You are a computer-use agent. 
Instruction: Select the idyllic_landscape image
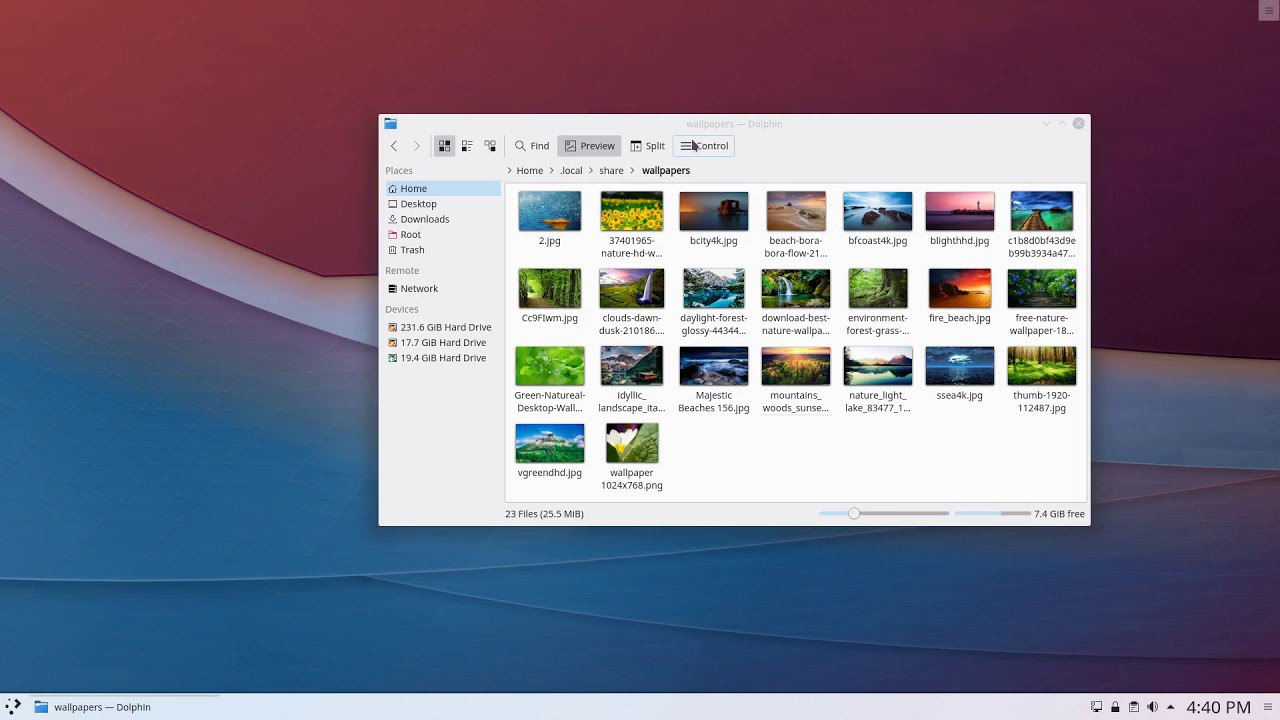click(x=632, y=366)
